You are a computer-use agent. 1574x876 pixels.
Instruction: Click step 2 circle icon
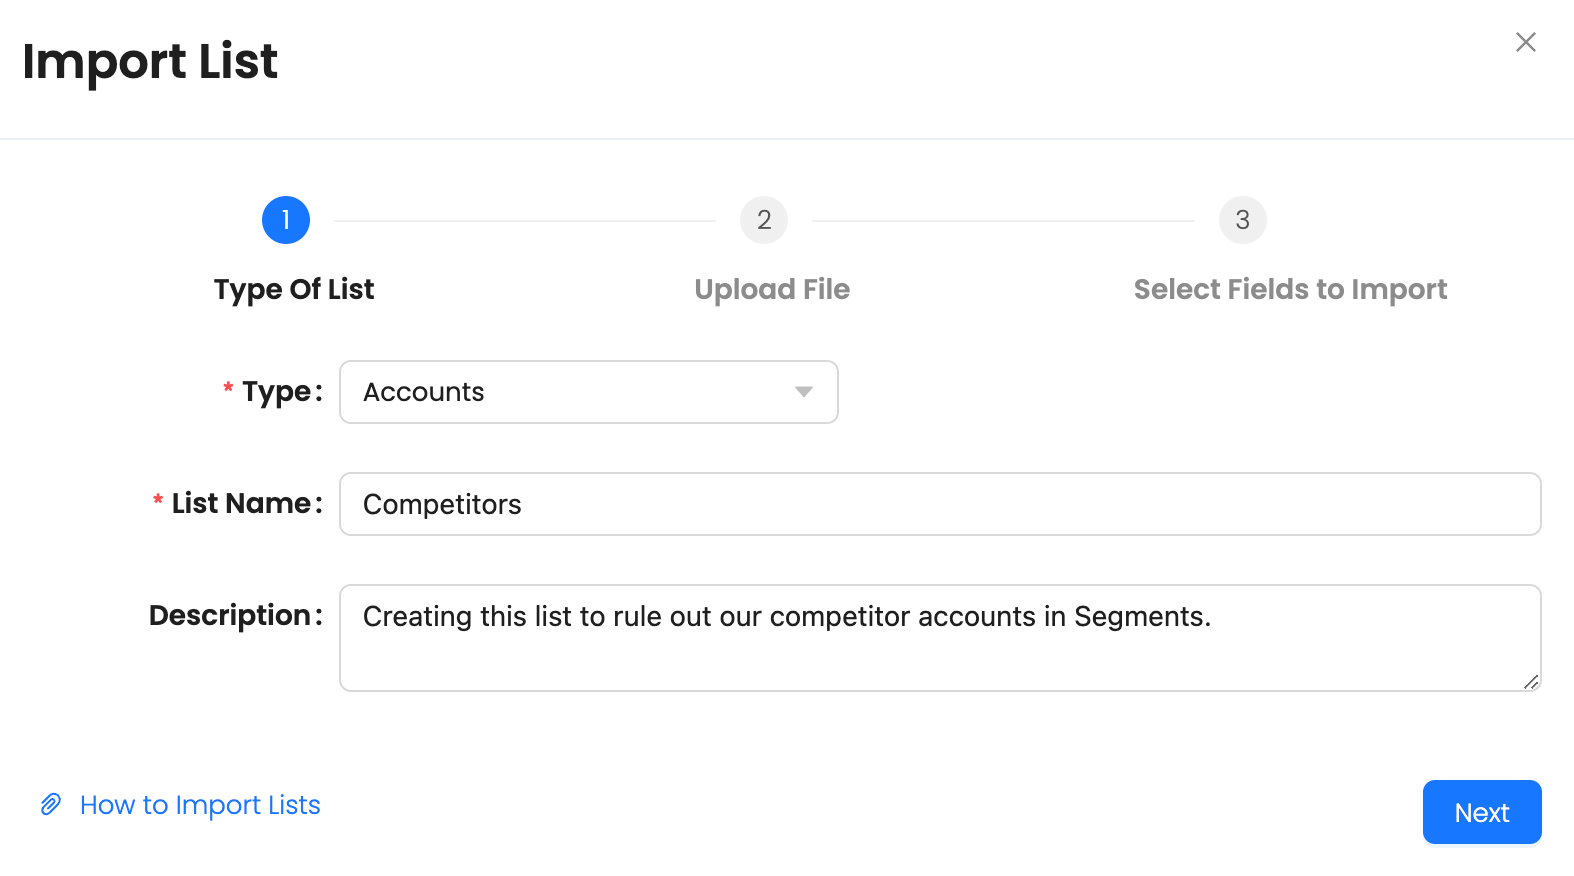tap(764, 220)
